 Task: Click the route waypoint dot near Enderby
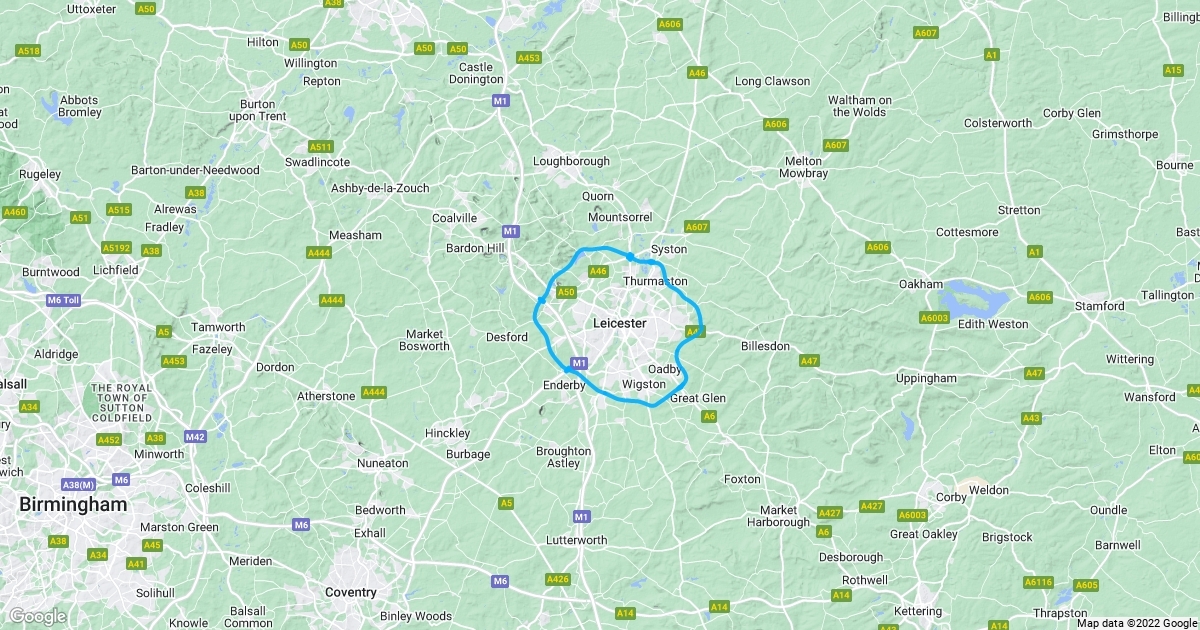567,370
